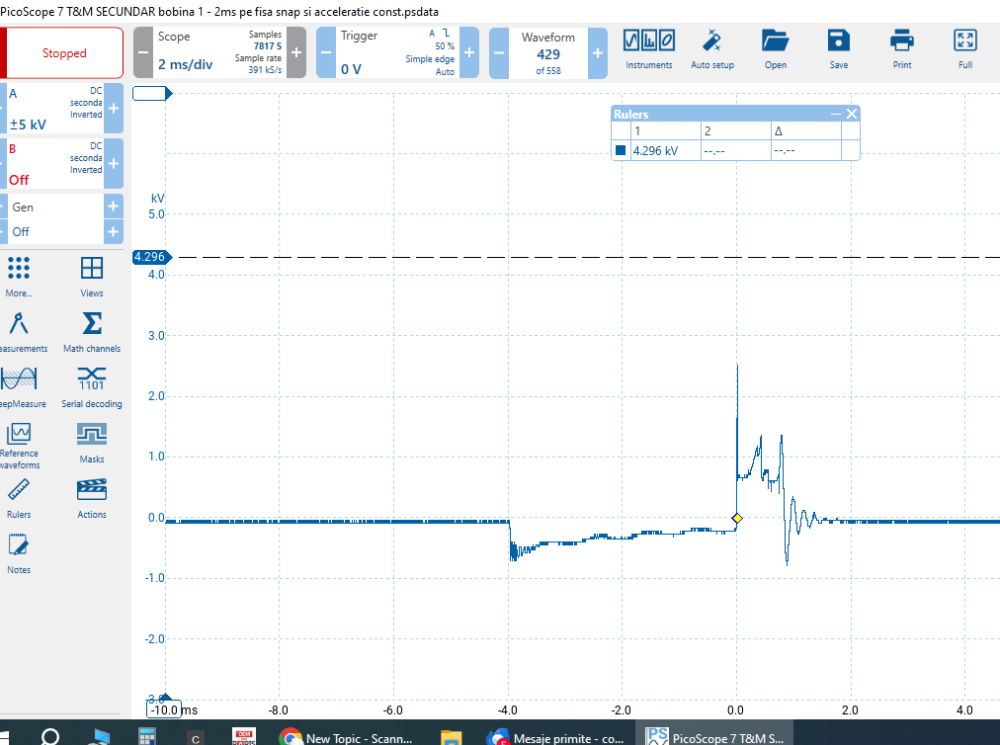
Task: Run Auto setup wand tool
Action: click(712, 48)
